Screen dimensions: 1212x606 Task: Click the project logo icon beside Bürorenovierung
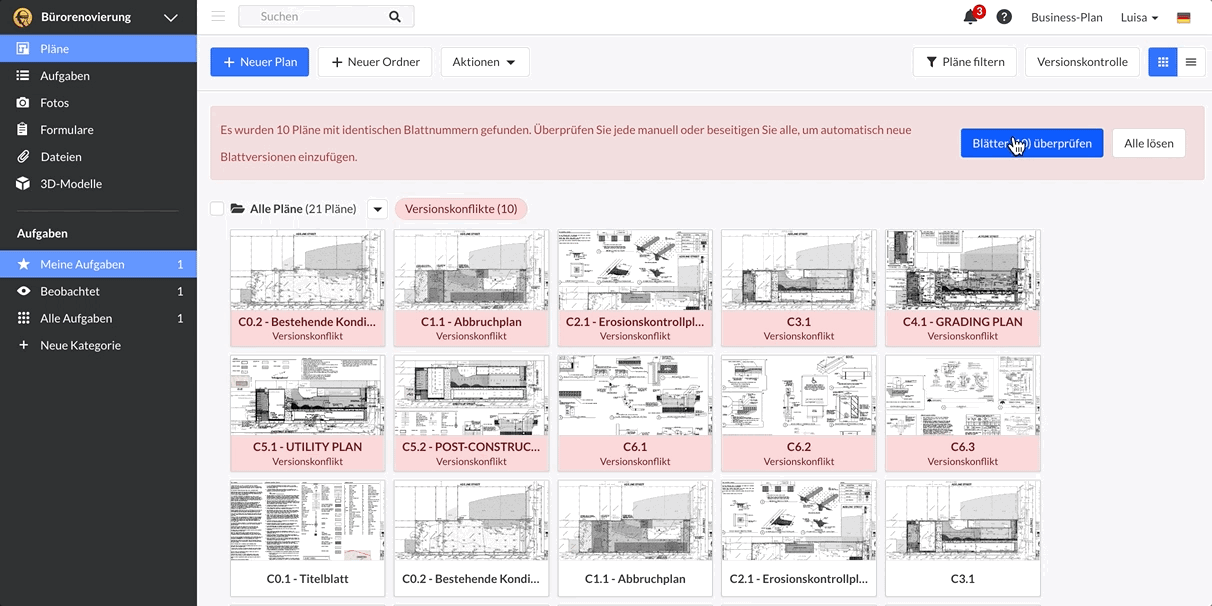tap(22, 17)
